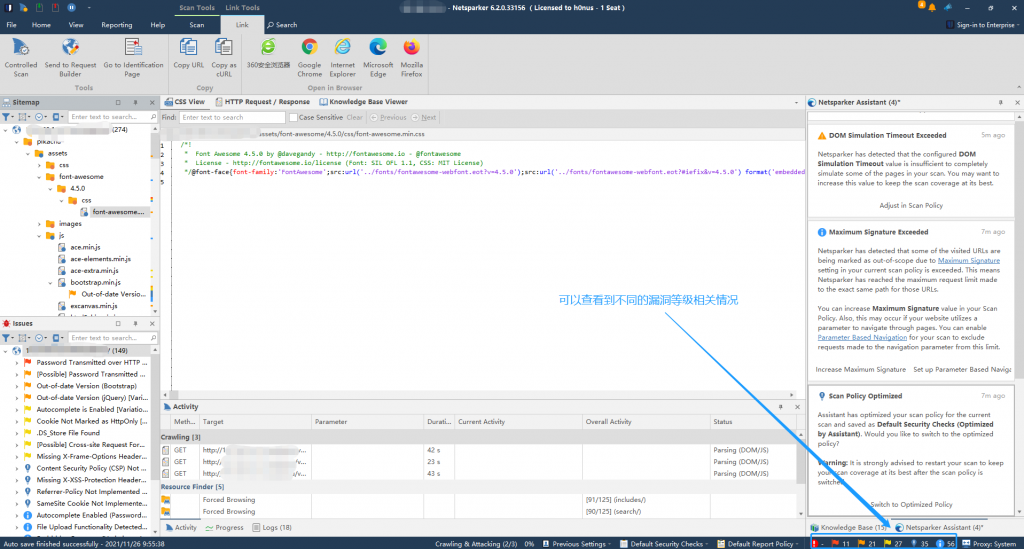Click the Copy as cURL icon
The image size is (1024, 549).
coord(223,48)
